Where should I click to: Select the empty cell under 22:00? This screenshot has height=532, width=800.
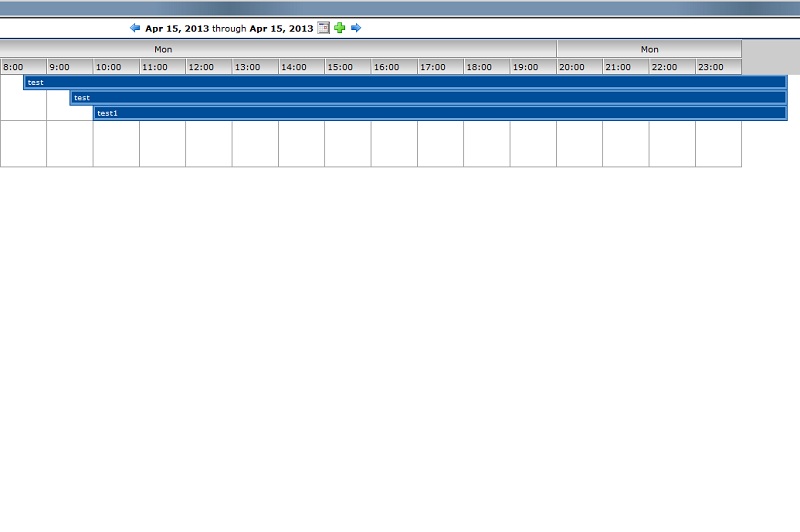(x=672, y=144)
